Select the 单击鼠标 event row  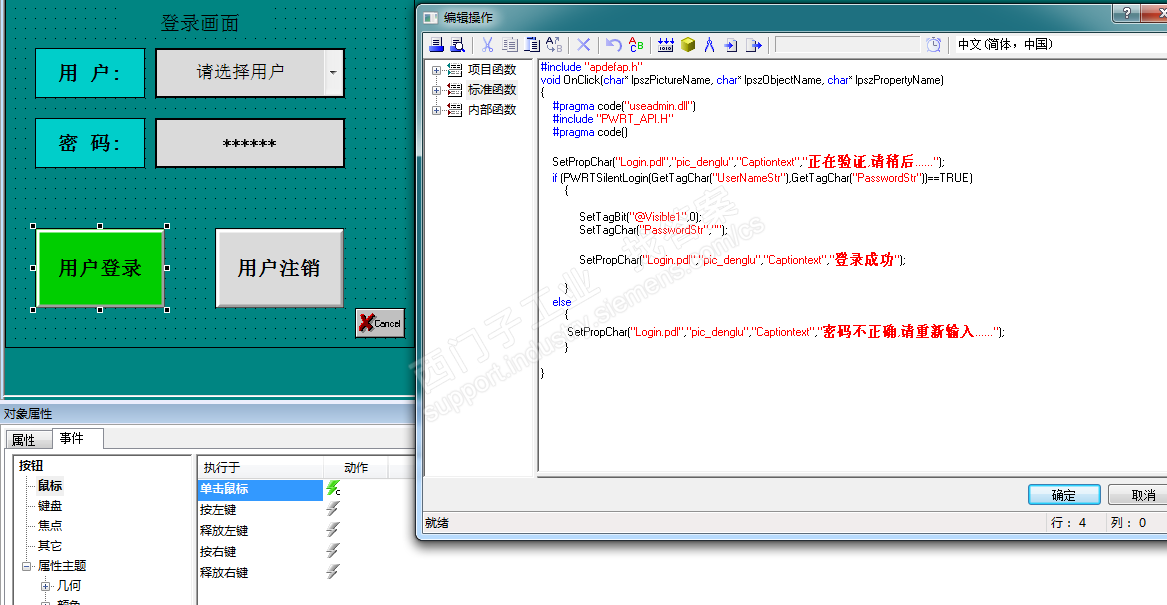260,489
